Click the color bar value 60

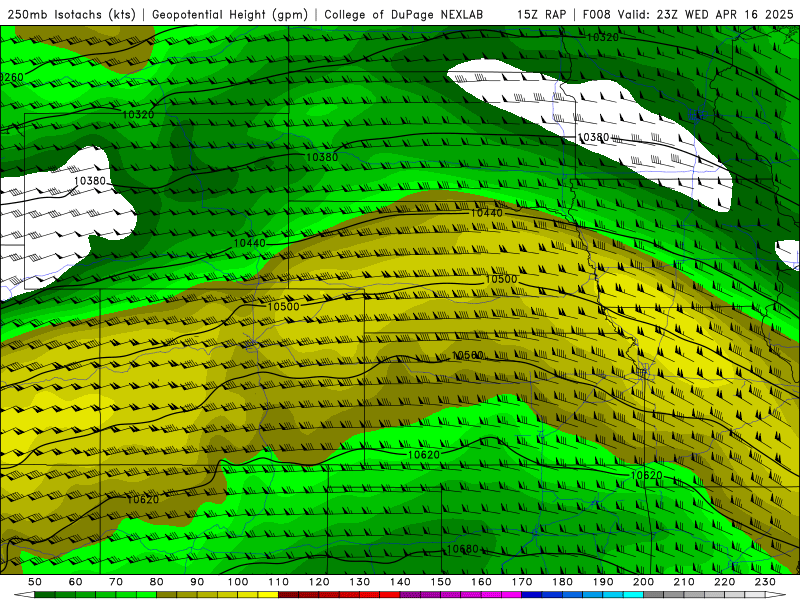[x=75, y=582]
